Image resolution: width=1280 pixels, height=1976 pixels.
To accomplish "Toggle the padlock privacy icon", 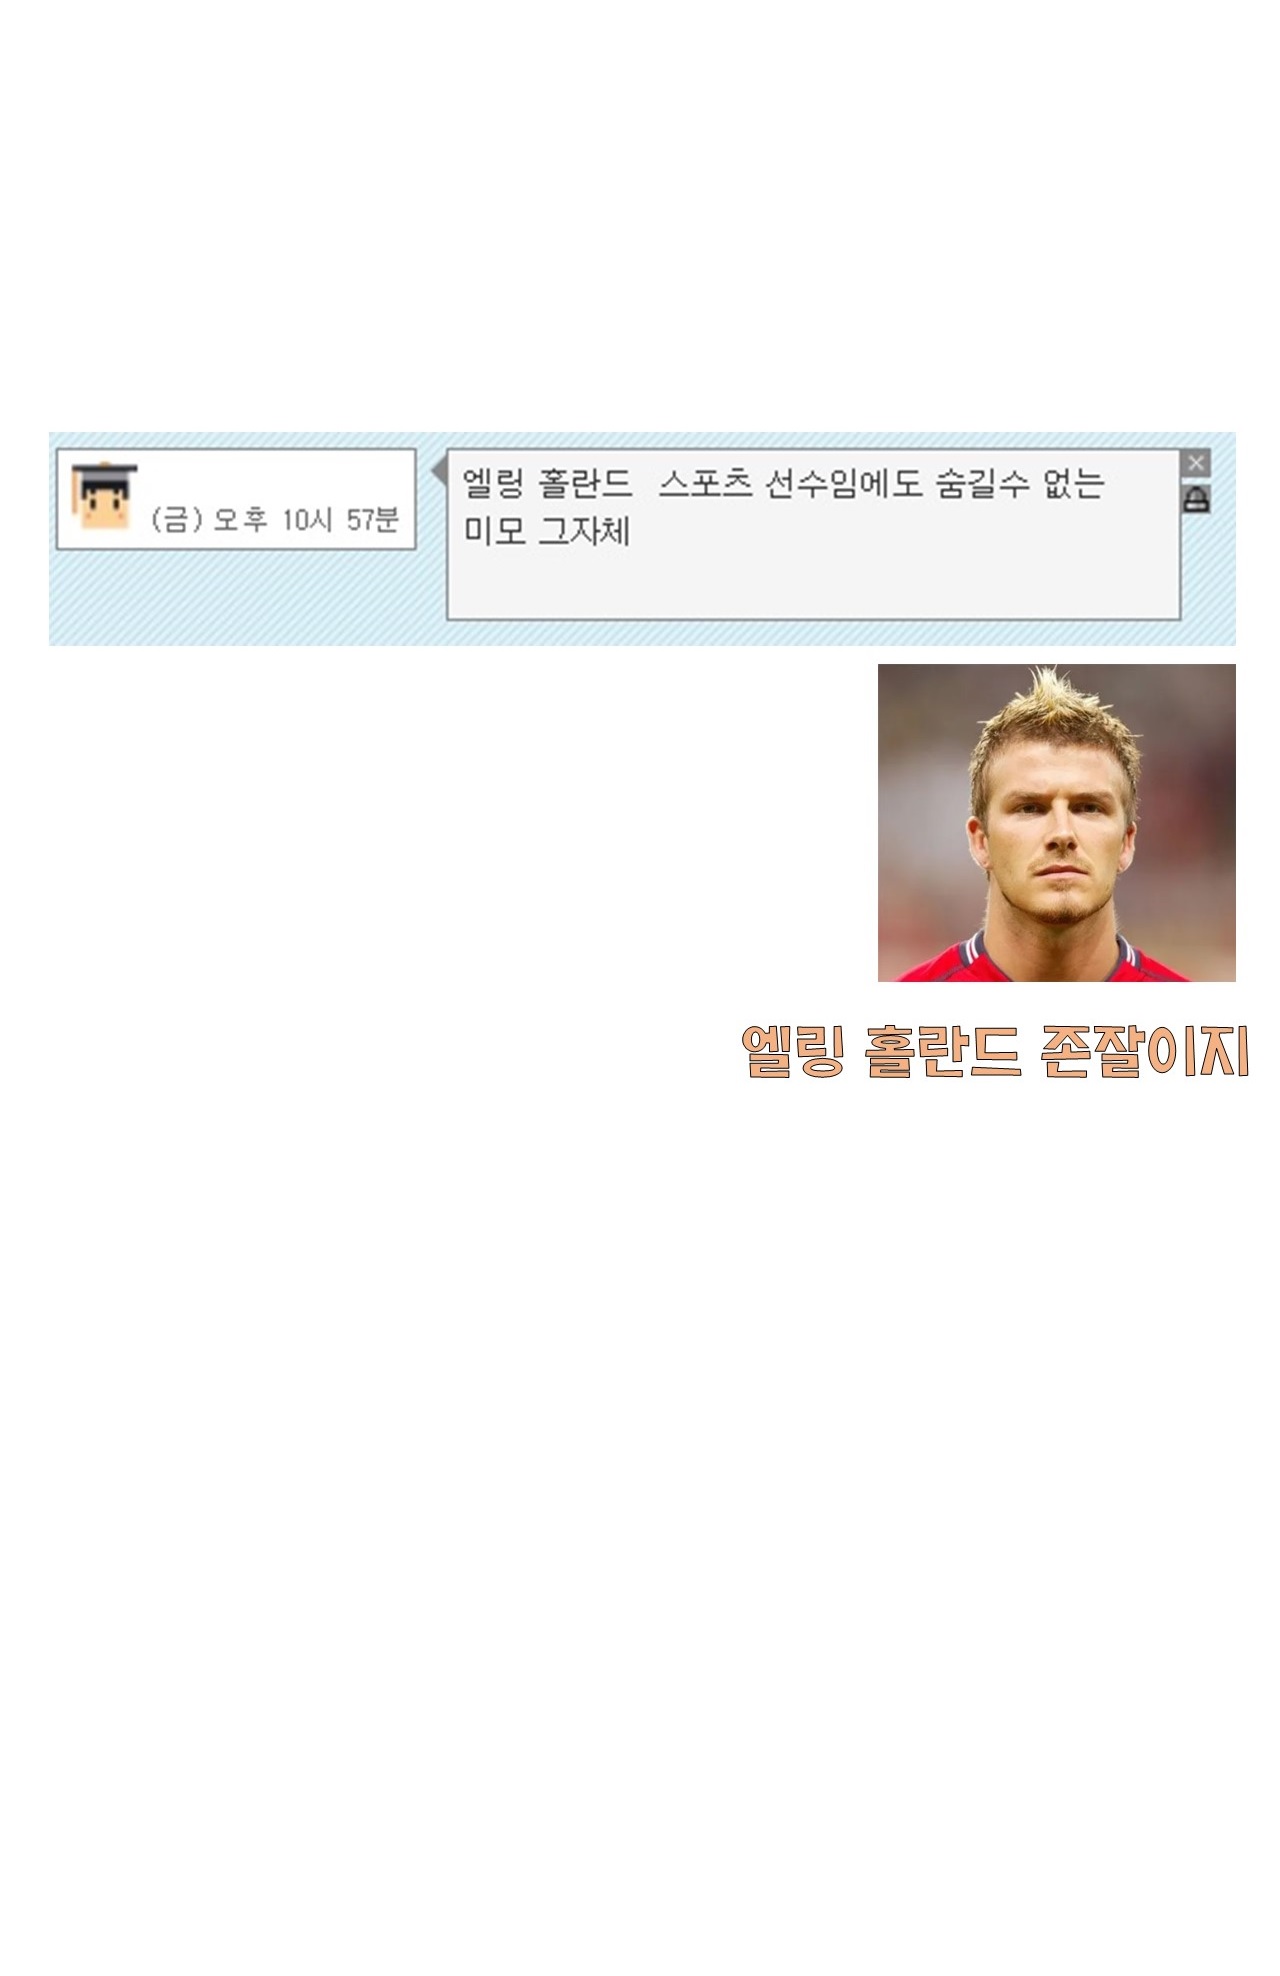I will tap(1196, 499).
